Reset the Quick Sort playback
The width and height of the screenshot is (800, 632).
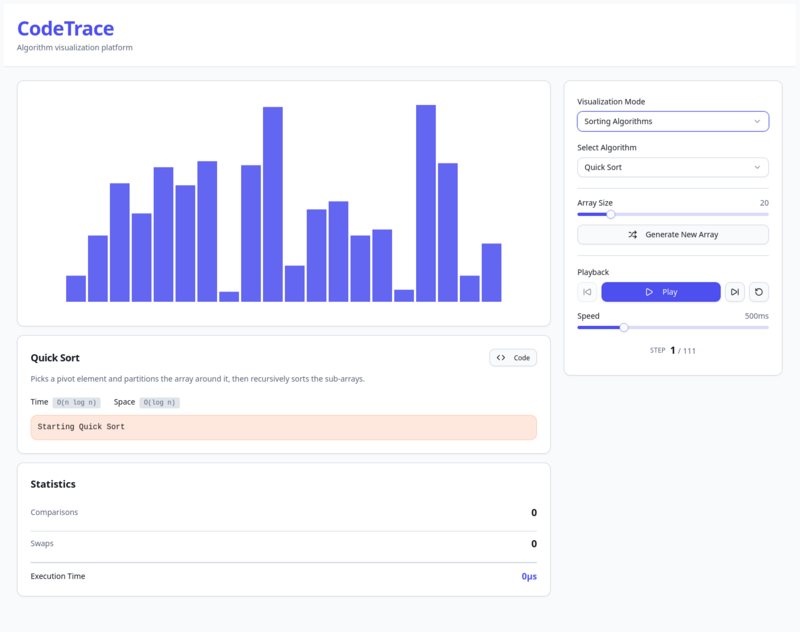(x=760, y=291)
